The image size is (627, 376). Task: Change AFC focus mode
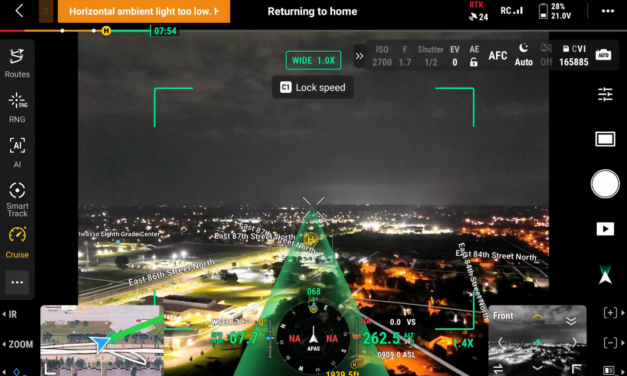coord(498,56)
